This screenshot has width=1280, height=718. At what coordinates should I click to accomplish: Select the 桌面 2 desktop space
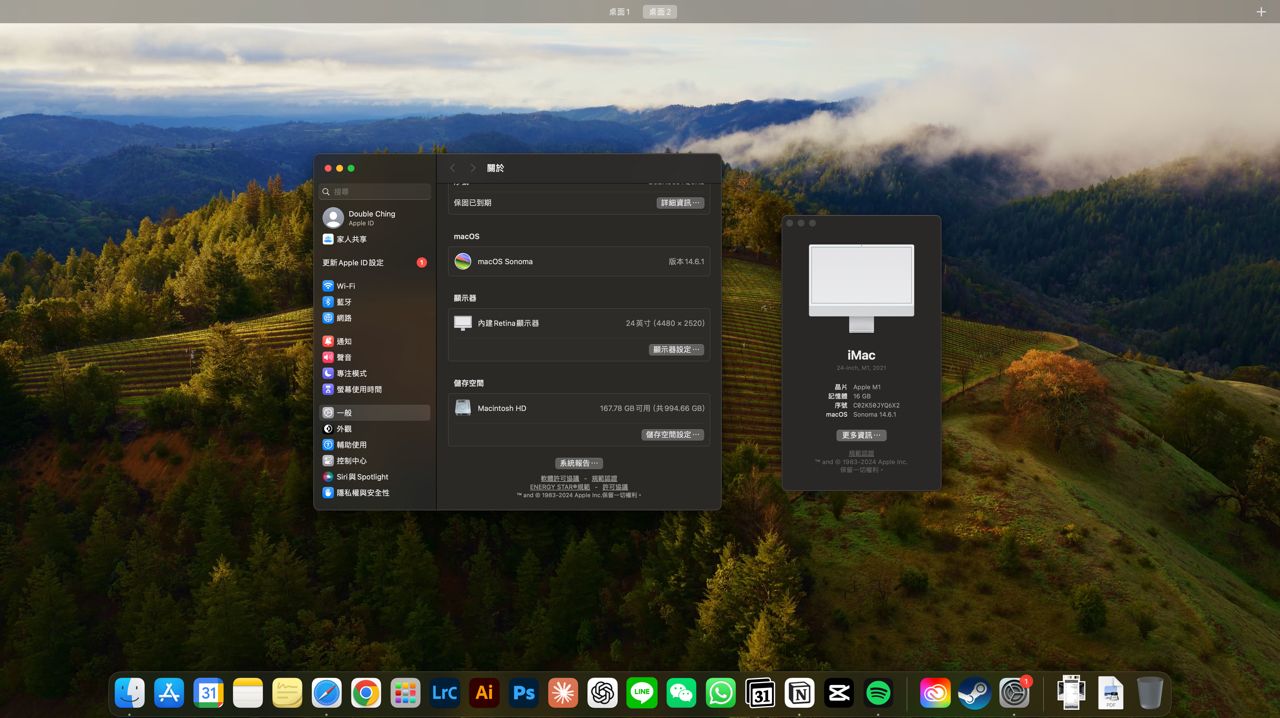(x=659, y=12)
